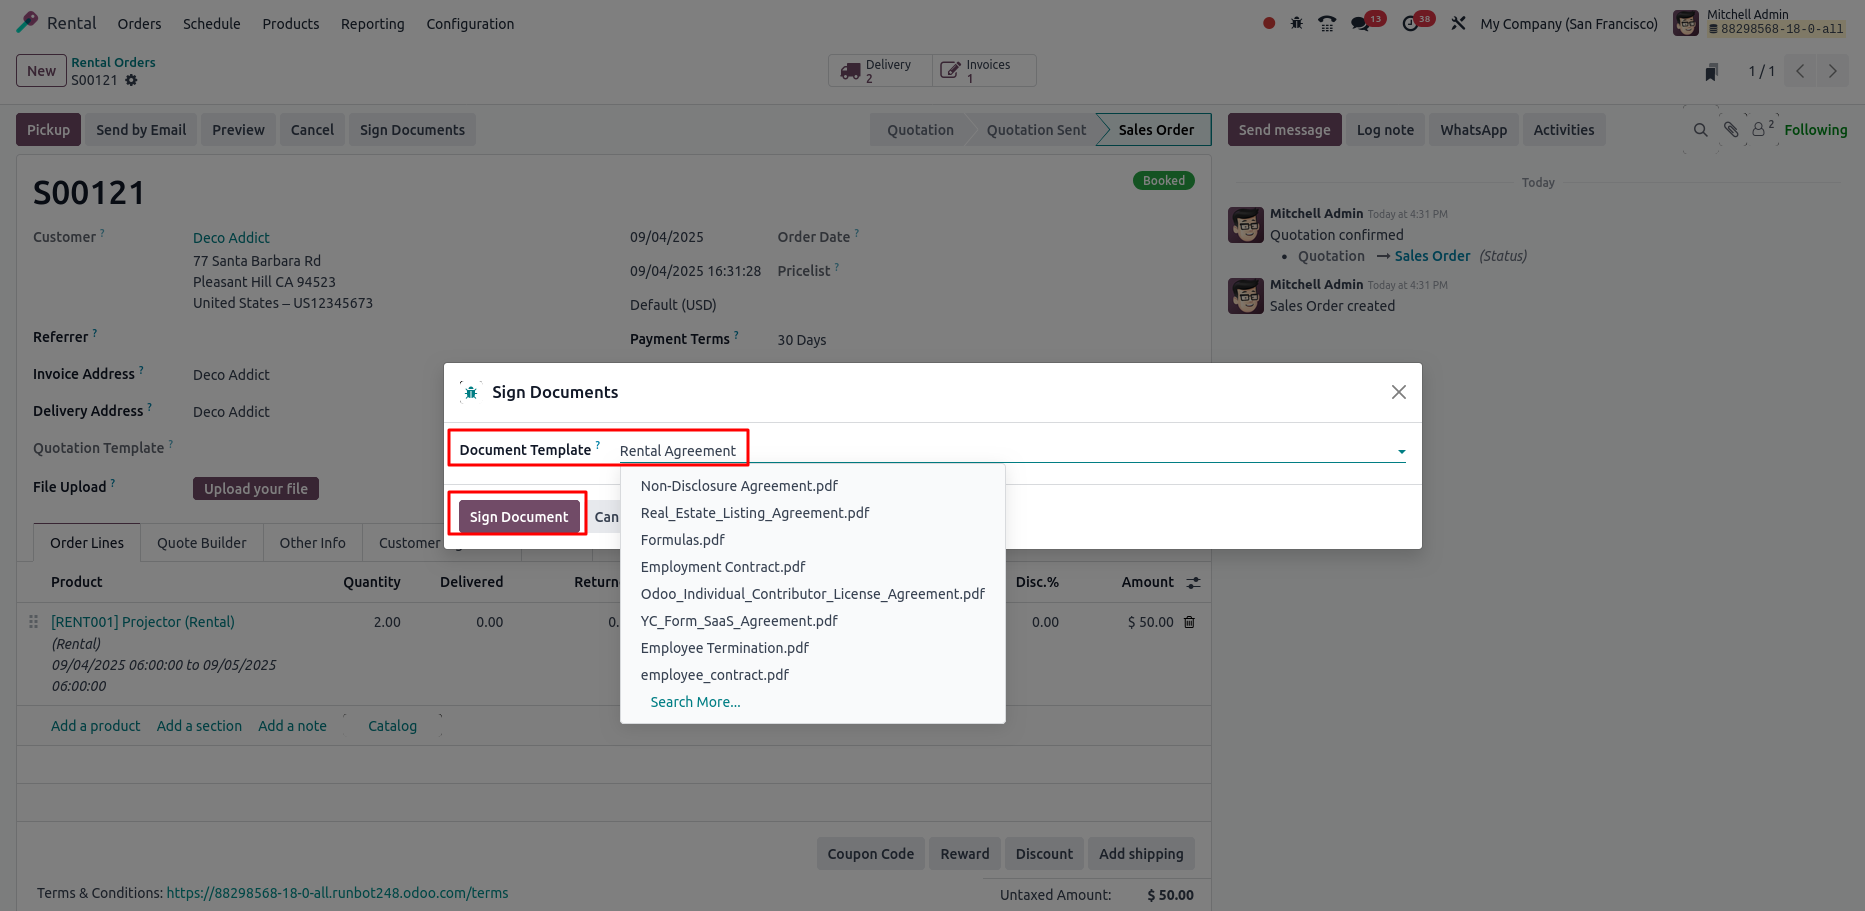Select Real_Estate_Listing_Agreement.pdf option
Image resolution: width=1865 pixels, height=911 pixels.
(x=813, y=513)
